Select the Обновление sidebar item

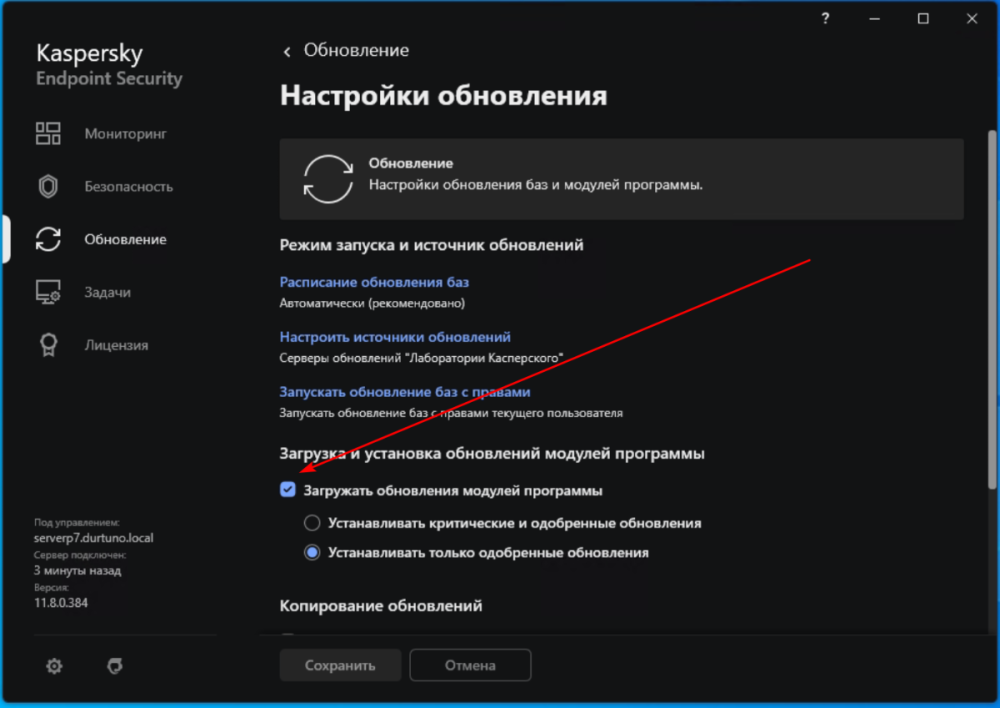tap(126, 239)
